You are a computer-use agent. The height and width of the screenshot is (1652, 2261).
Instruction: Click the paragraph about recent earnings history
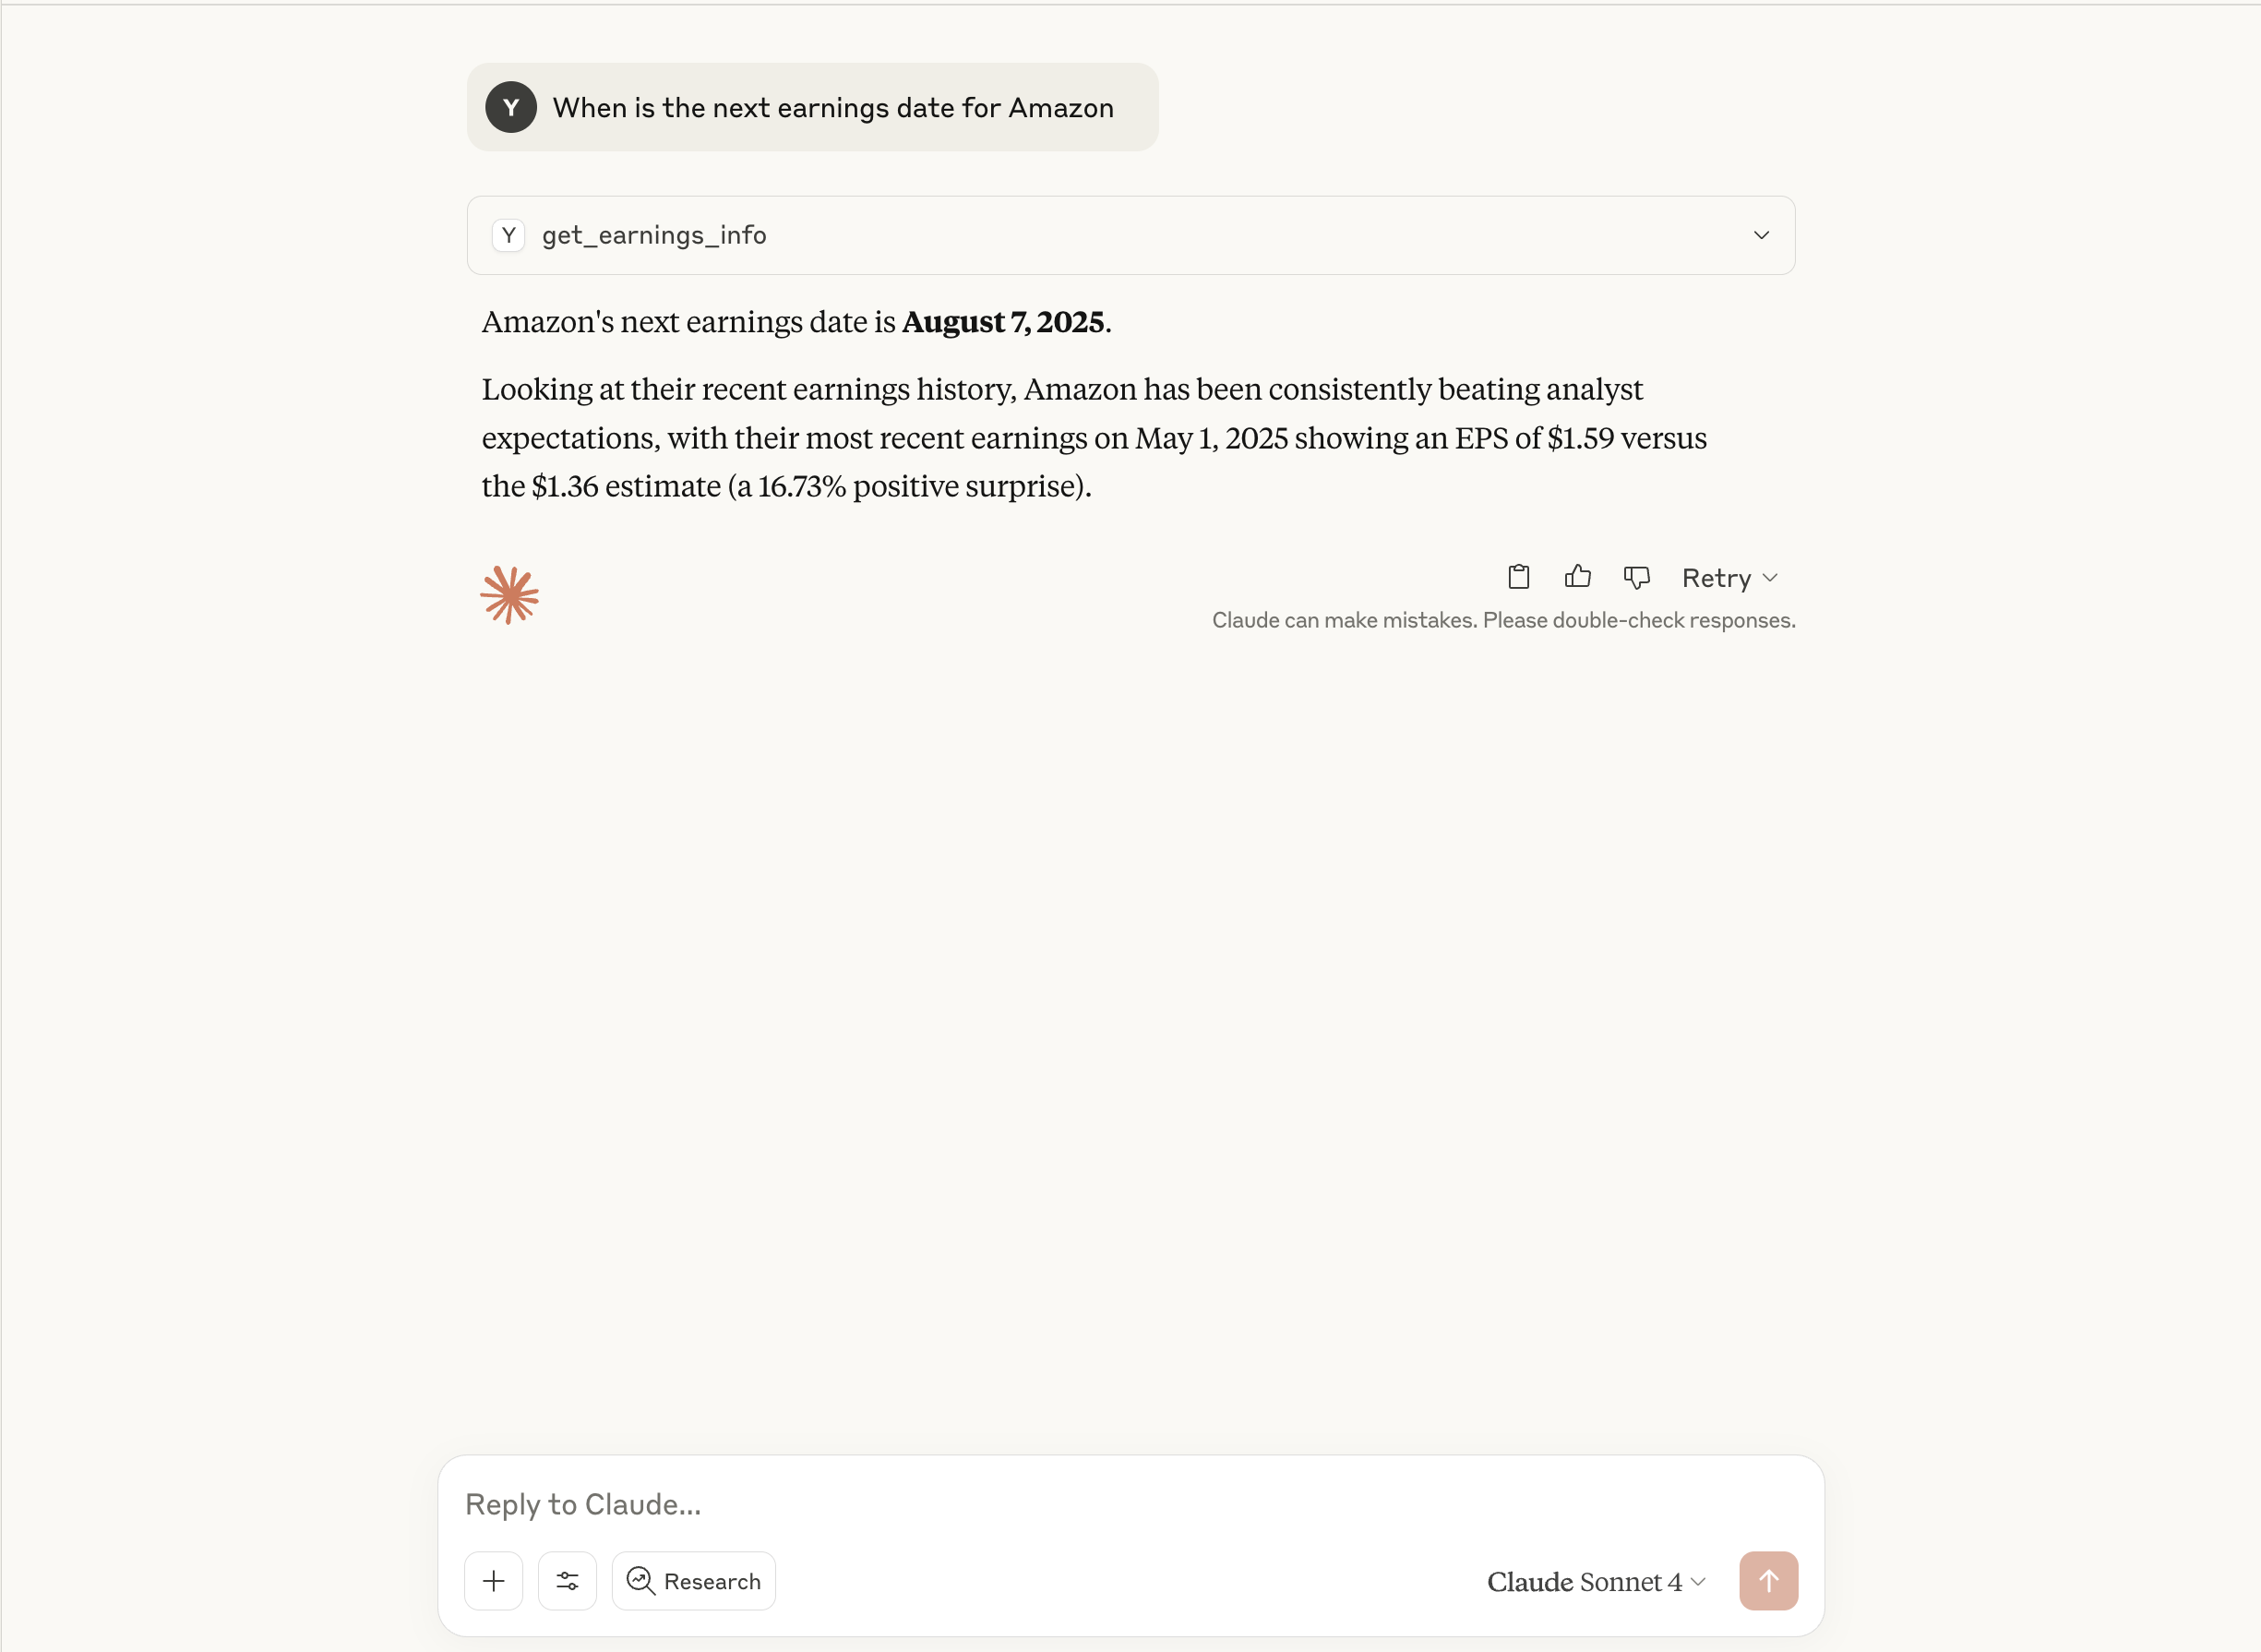tap(1094, 438)
